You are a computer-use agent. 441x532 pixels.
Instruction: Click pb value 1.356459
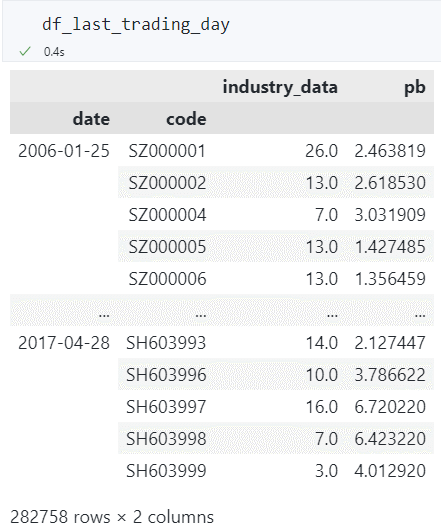coord(390,279)
